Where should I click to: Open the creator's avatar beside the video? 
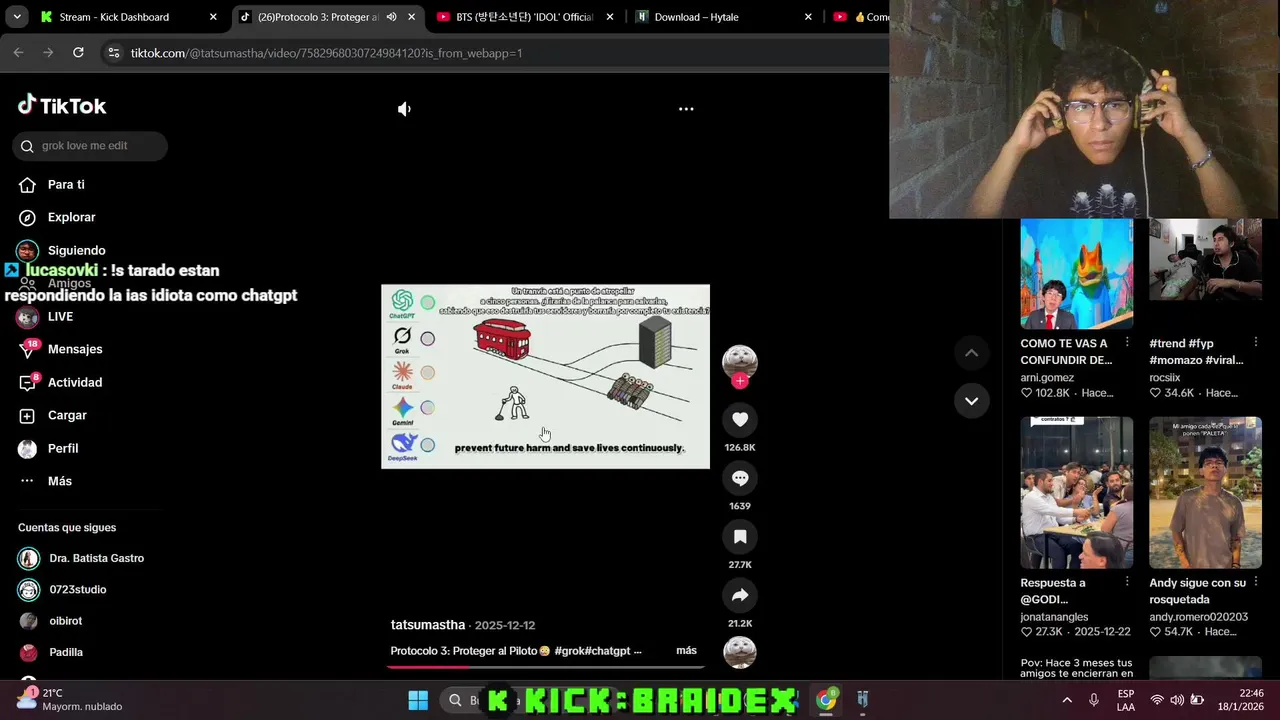[740, 361]
